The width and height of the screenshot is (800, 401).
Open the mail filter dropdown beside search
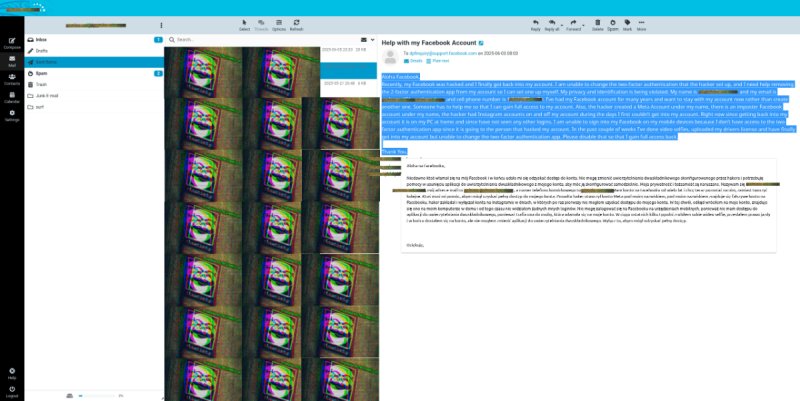[x=373, y=39]
